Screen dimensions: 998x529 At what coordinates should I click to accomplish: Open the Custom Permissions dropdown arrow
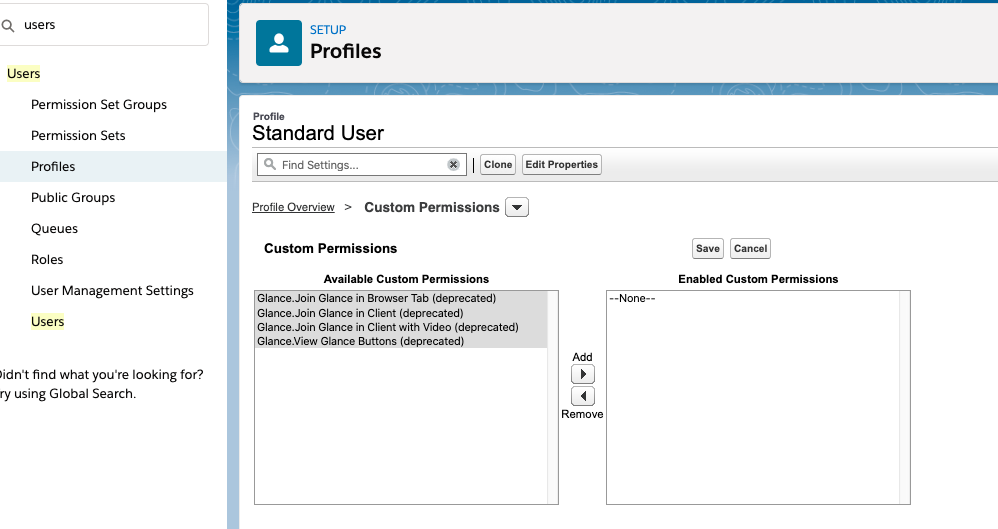(517, 208)
